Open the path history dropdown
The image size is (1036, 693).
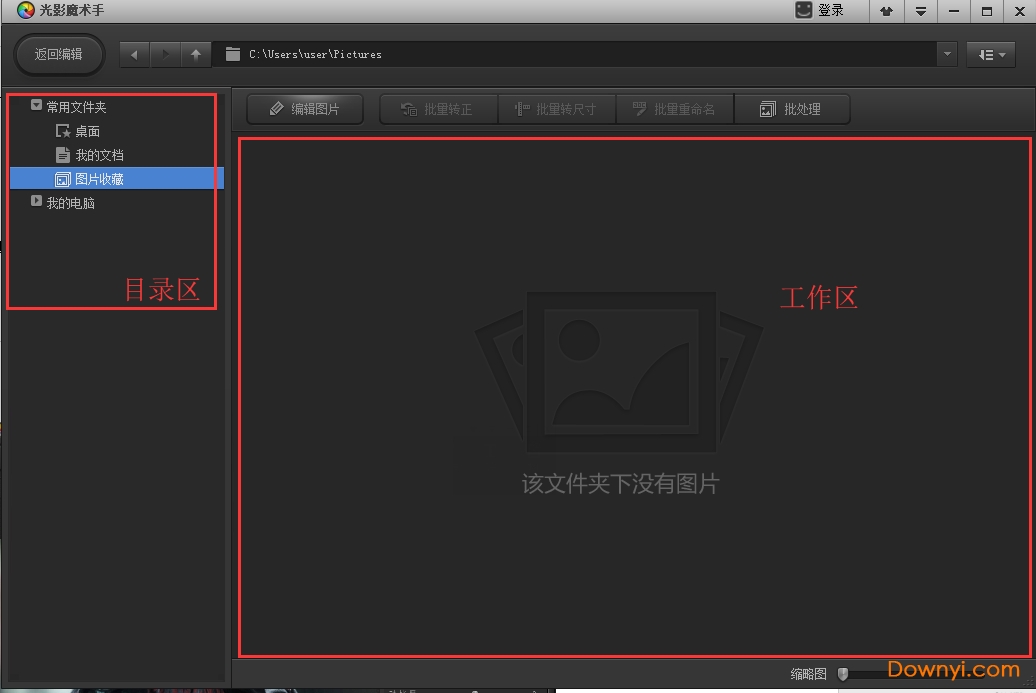[x=947, y=54]
